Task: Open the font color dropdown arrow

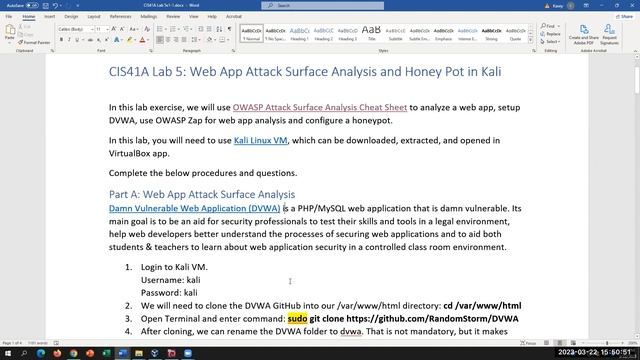Action: 147,40
